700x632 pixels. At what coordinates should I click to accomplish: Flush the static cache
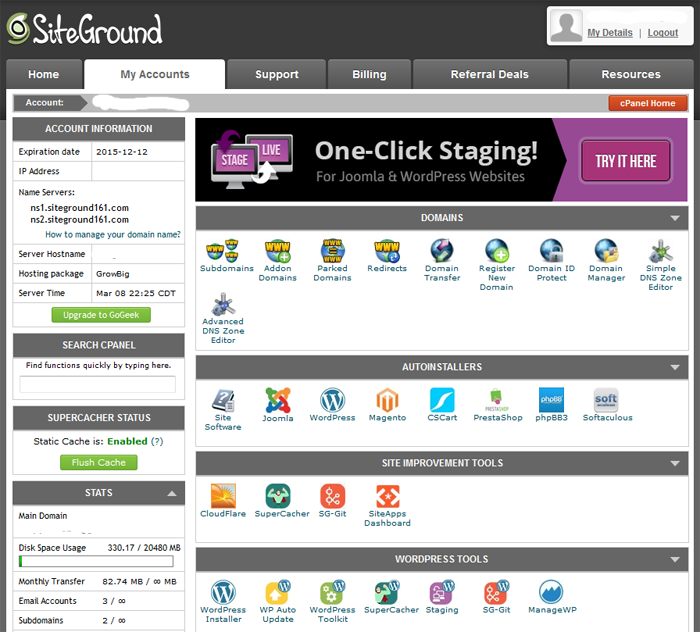click(x=99, y=462)
